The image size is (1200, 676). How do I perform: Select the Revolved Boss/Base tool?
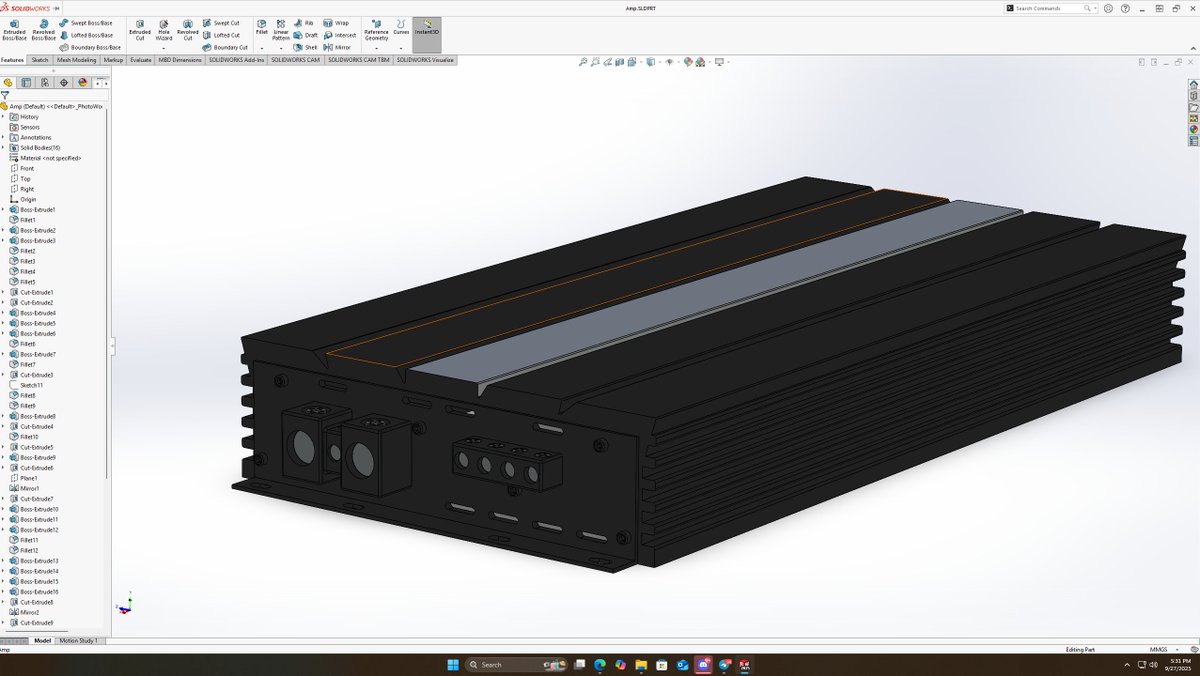(x=44, y=30)
